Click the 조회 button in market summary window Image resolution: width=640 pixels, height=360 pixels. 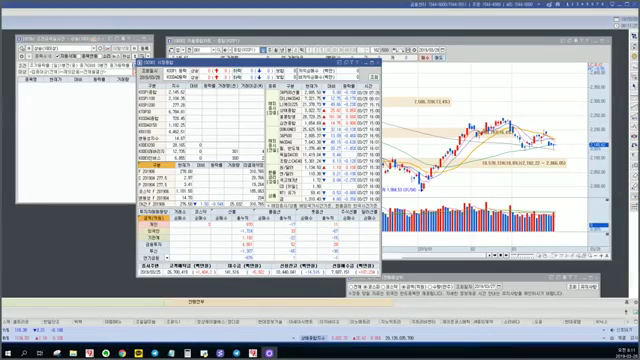point(374,77)
